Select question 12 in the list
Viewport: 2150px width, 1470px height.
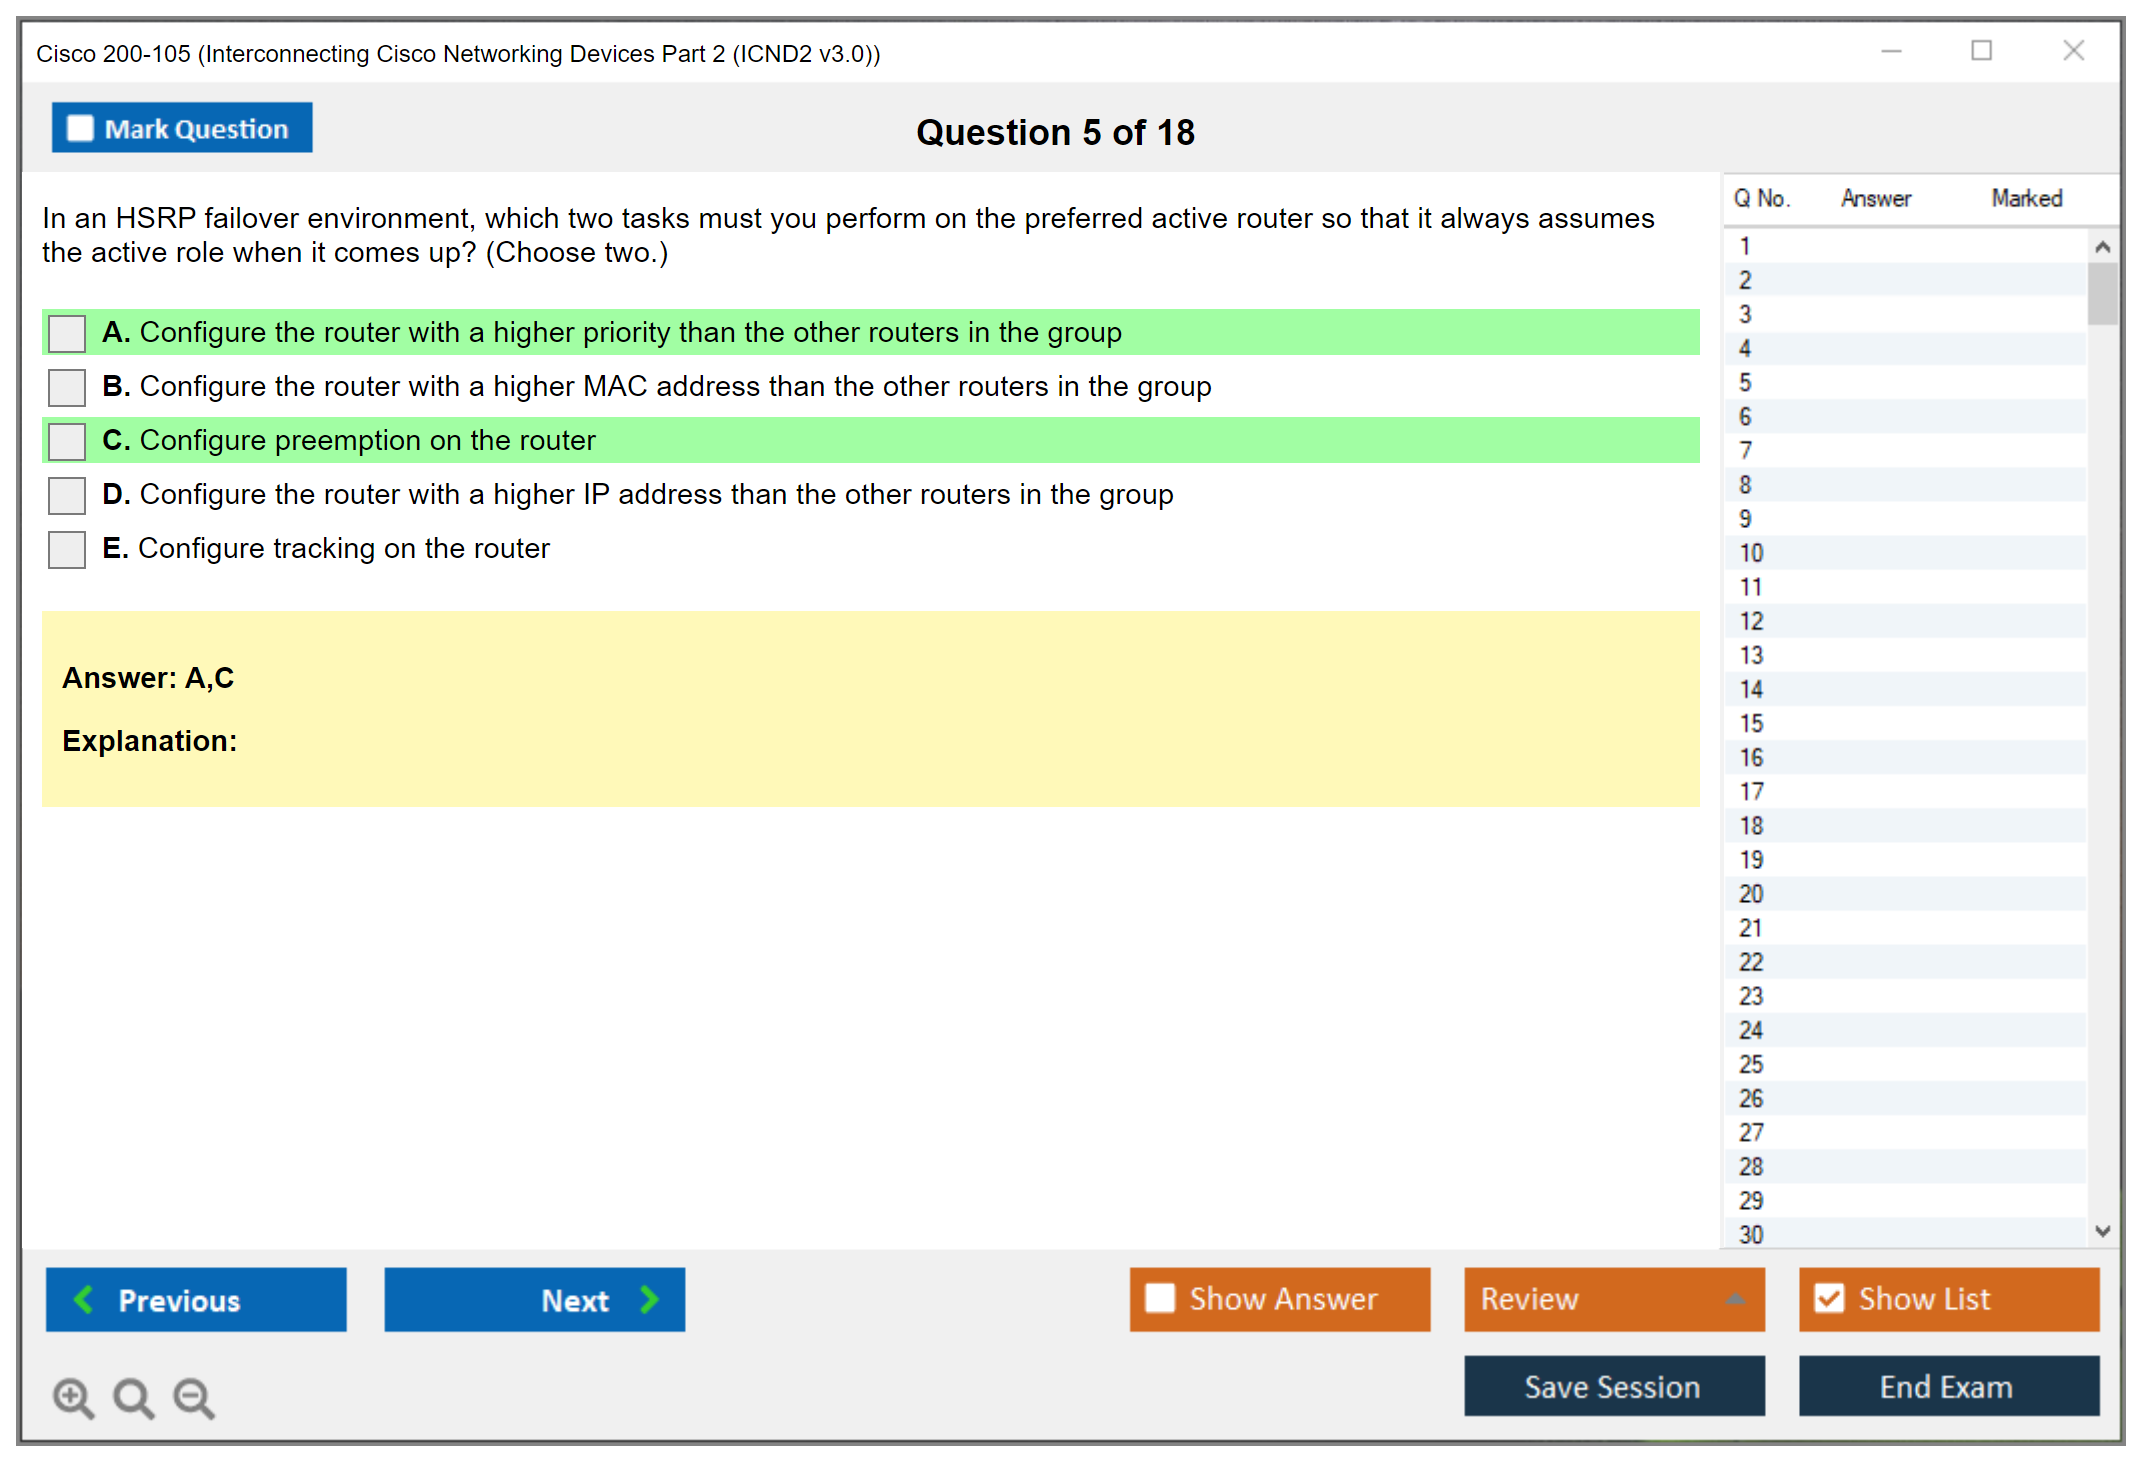tap(1751, 621)
